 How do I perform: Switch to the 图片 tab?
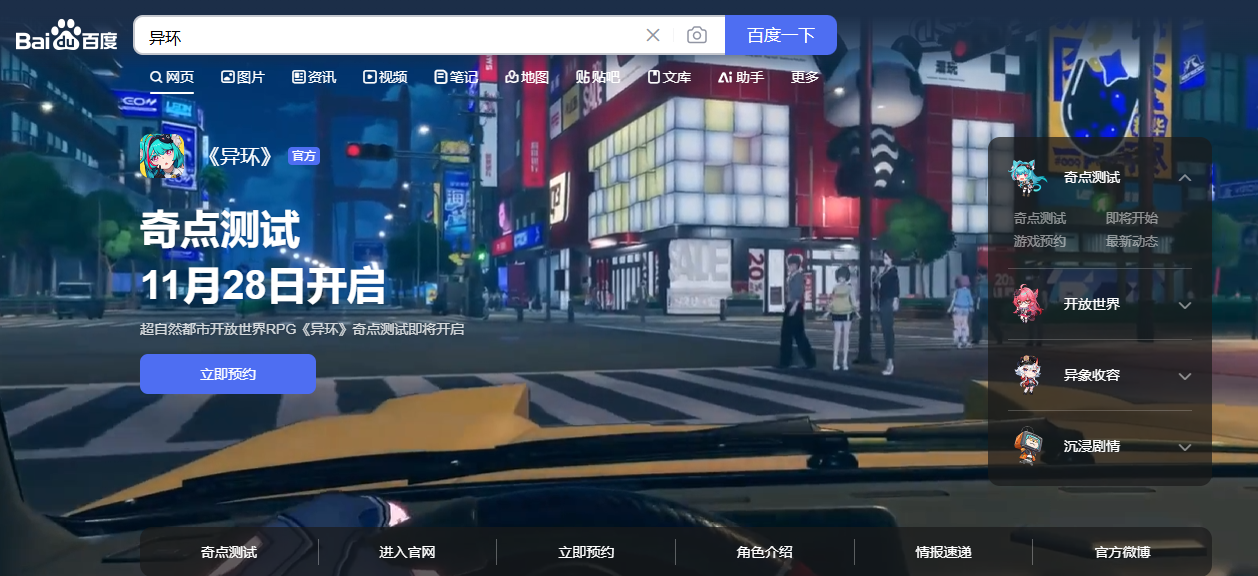[243, 77]
